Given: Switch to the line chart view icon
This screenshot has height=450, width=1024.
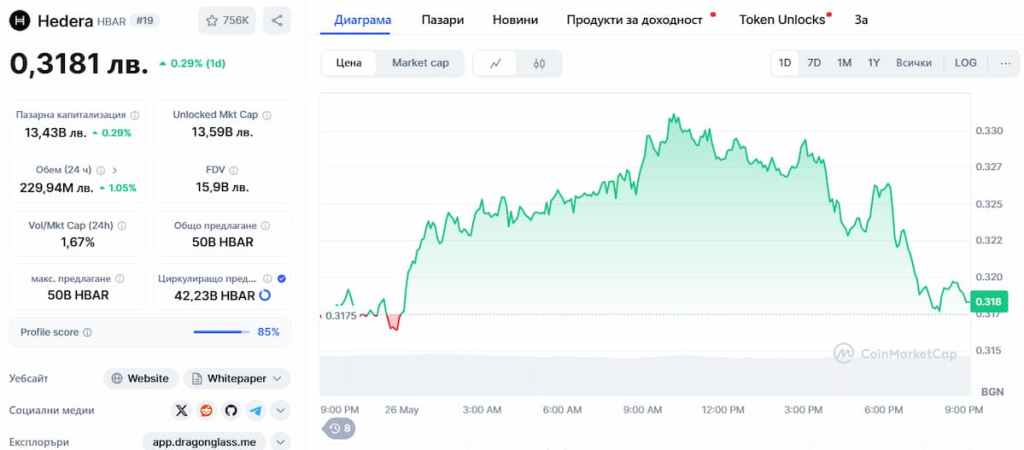Looking at the screenshot, I should [x=496, y=63].
